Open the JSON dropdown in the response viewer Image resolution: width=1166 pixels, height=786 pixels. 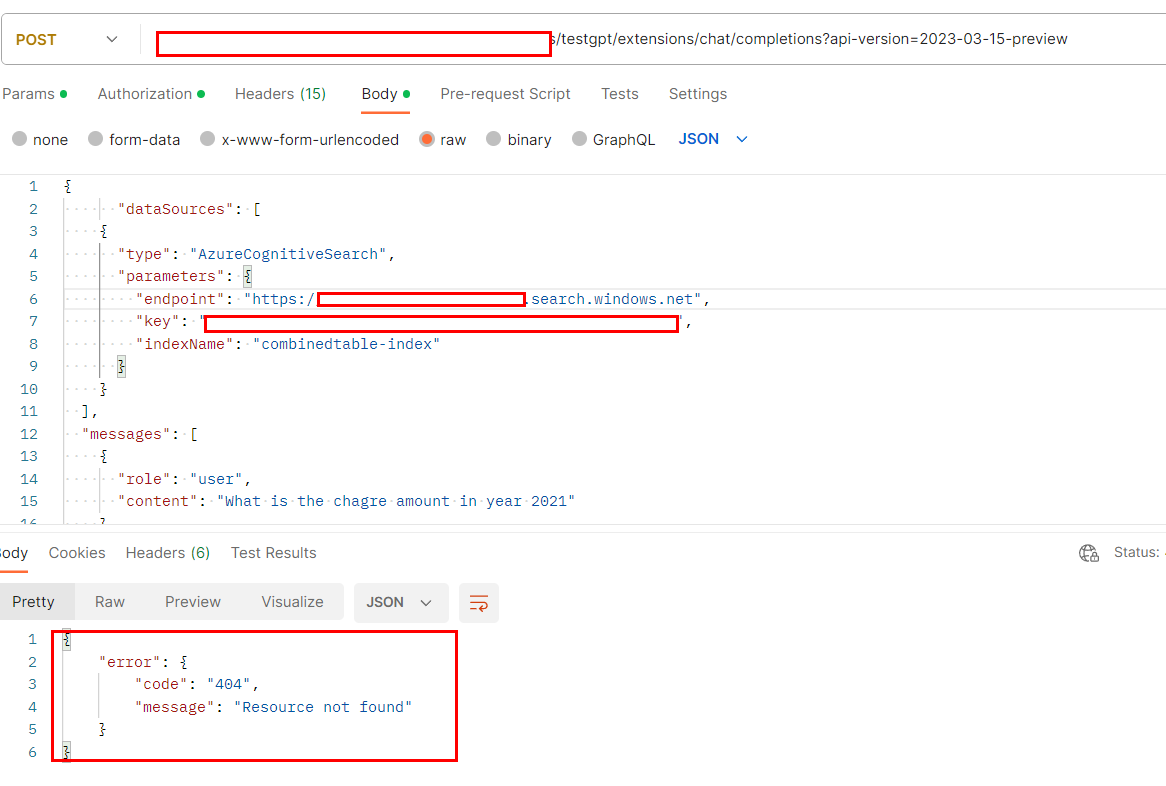401,602
